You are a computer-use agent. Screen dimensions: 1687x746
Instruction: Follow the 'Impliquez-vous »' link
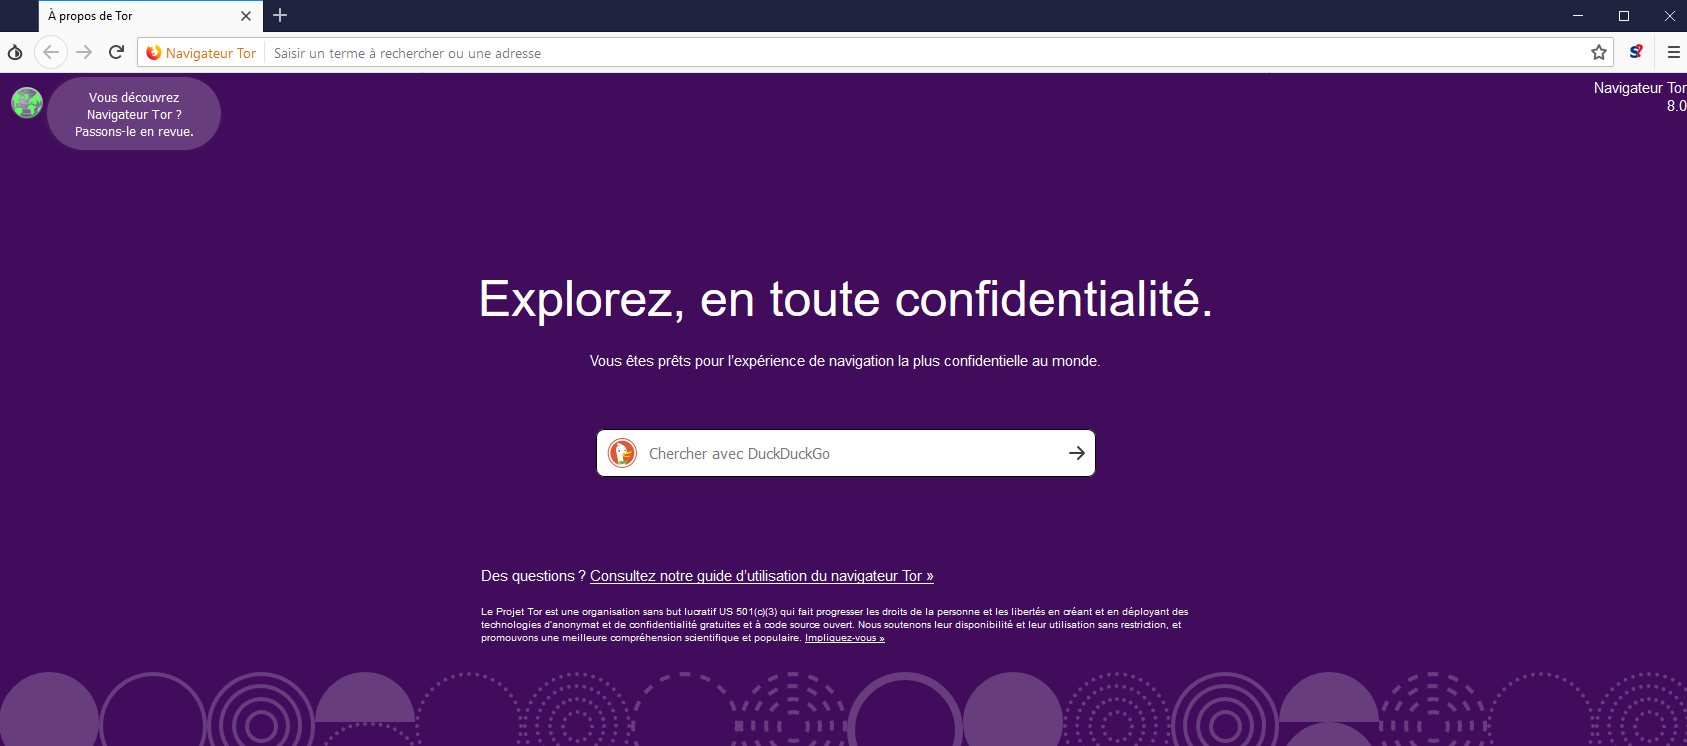845,638
